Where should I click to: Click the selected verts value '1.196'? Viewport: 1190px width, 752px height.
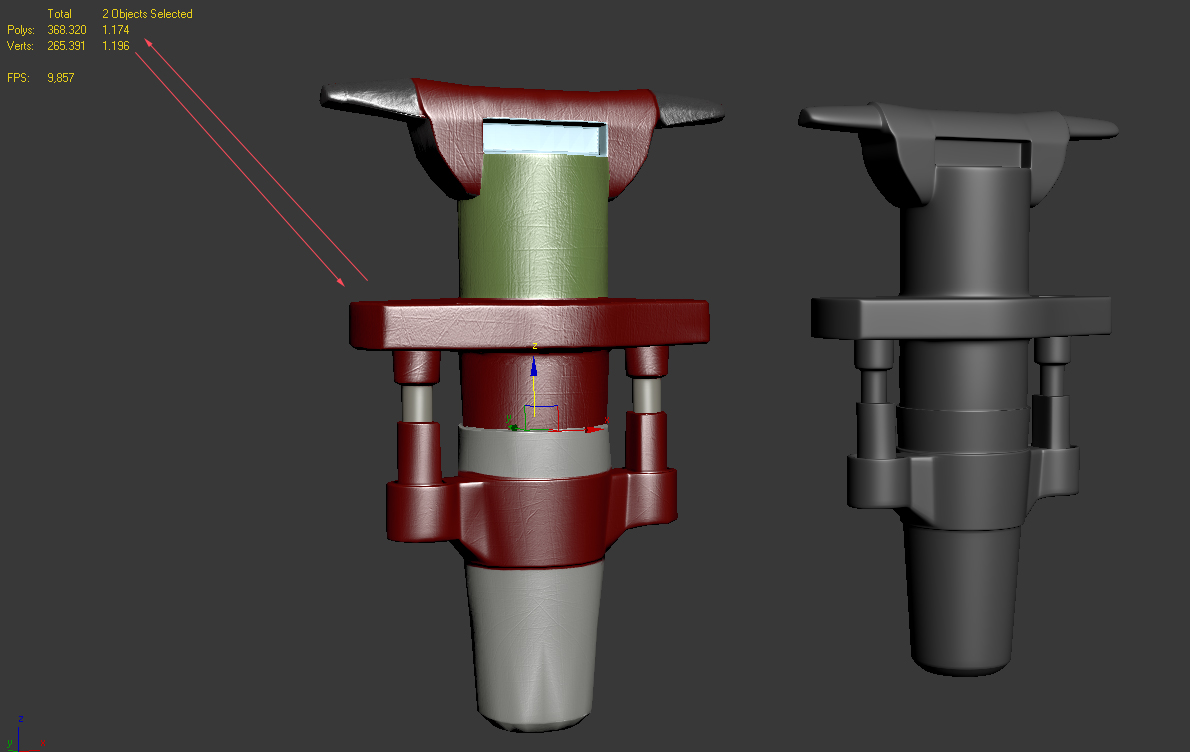point(115,46)
